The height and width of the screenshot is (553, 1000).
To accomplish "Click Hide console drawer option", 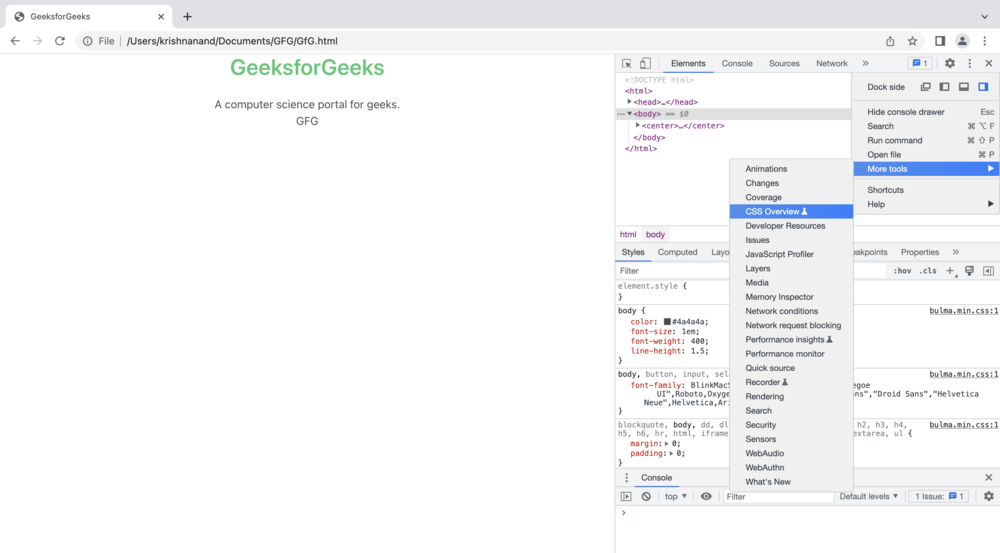I will tap(926, 112).
